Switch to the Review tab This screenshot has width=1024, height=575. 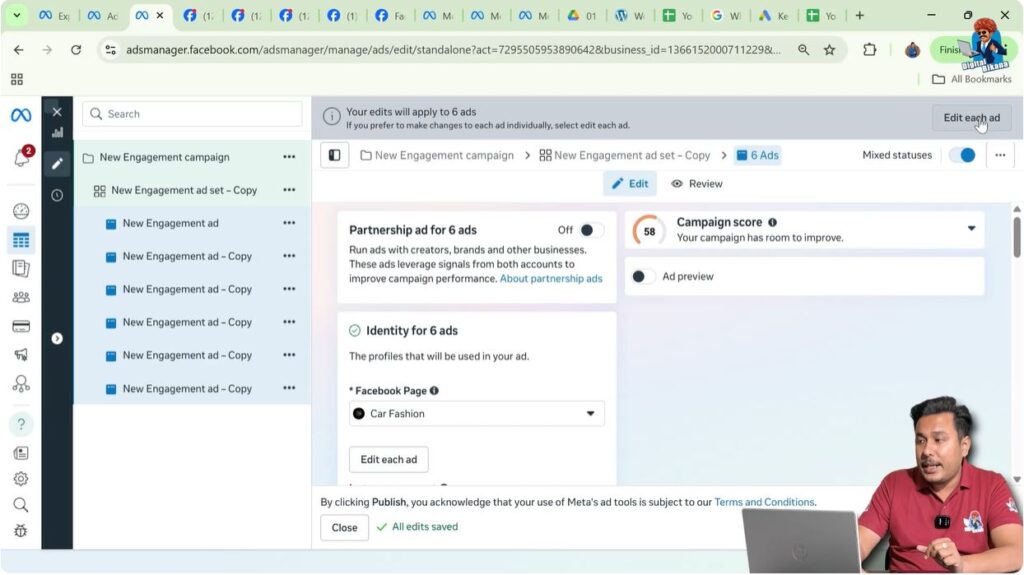(697, 184)
